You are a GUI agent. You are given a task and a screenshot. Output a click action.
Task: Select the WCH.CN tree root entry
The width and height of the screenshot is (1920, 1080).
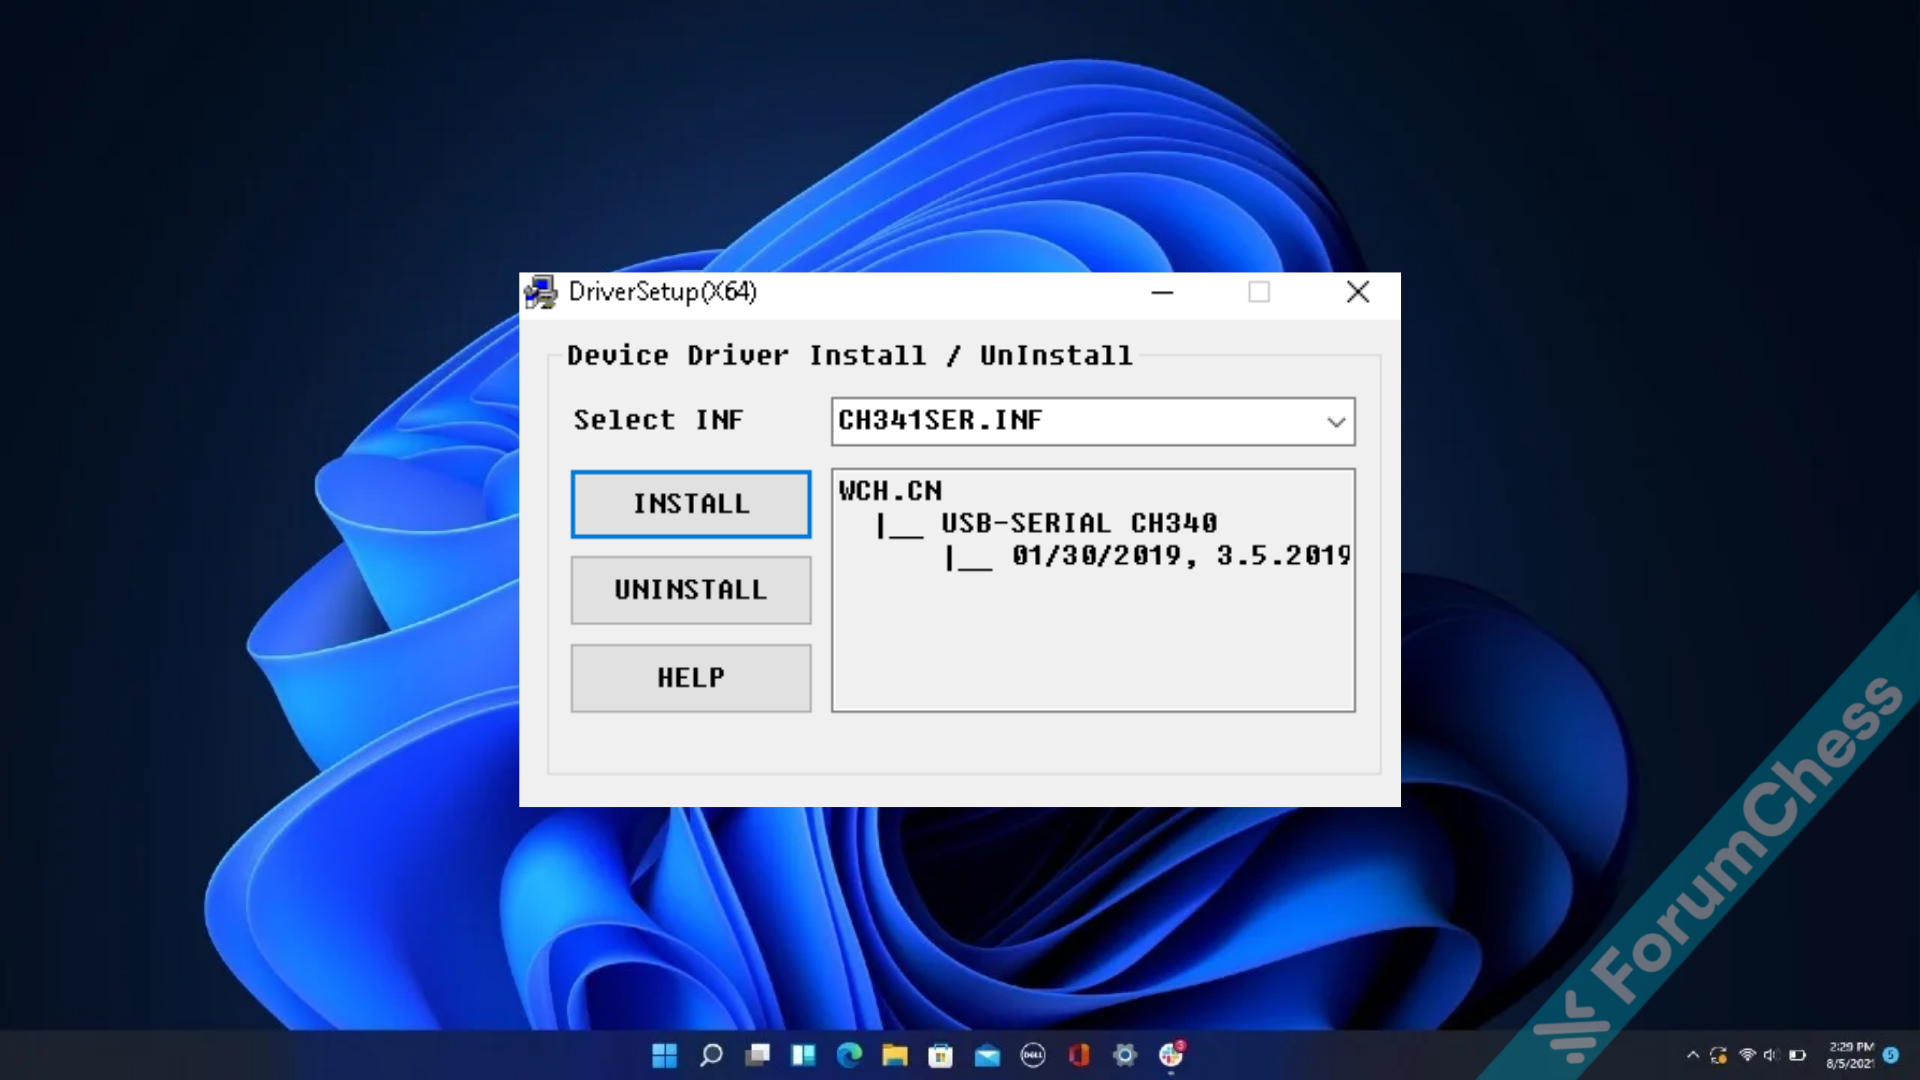click(x=890, y=491)
